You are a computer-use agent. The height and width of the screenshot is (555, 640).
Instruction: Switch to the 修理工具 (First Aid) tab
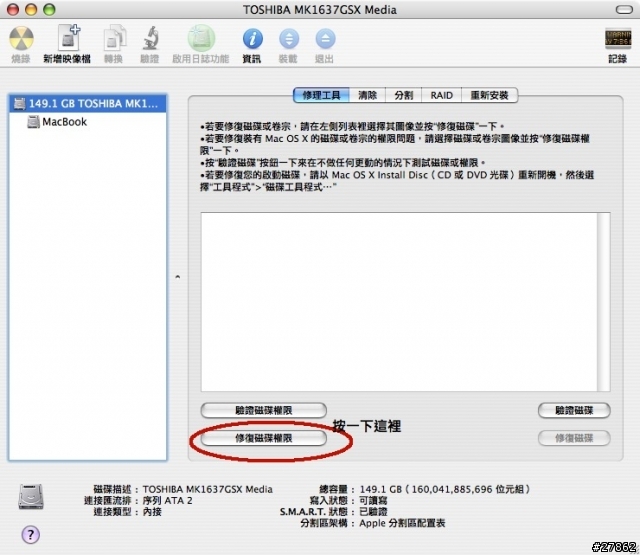[321, 95]
